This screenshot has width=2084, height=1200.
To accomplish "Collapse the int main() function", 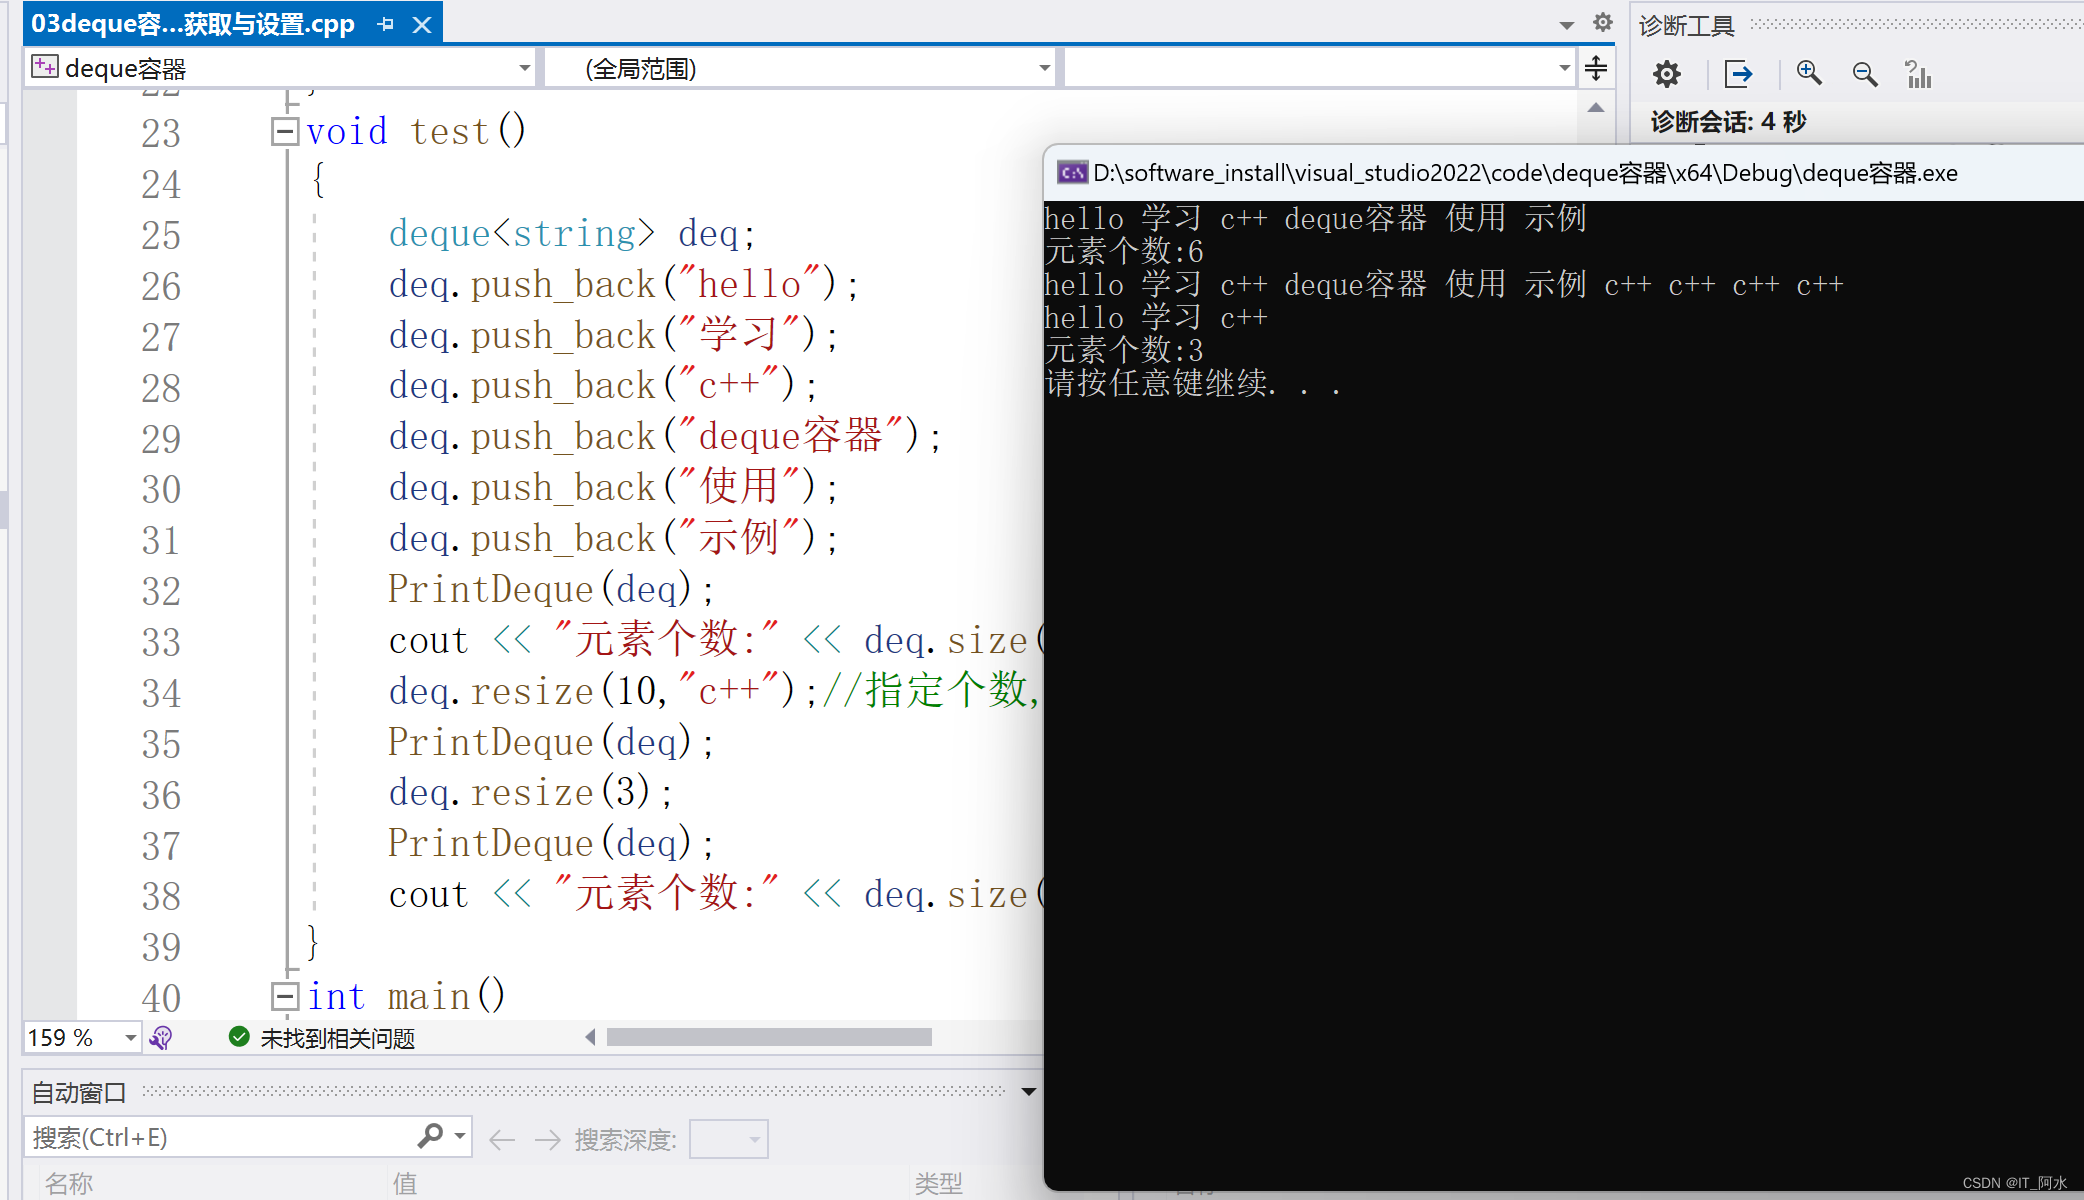I will [284, 995].
